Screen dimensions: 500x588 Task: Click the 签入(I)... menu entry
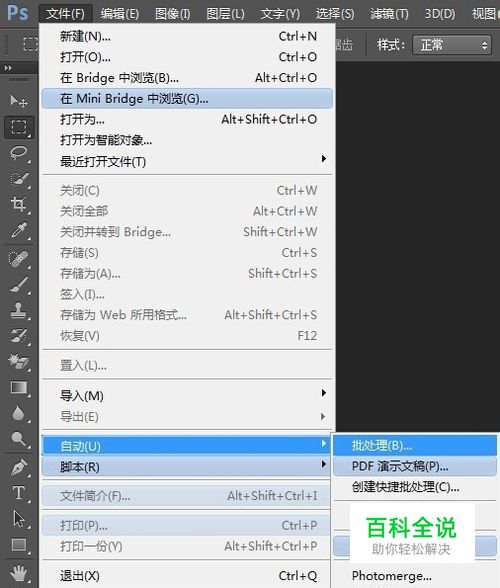pyautogui.click(x=187, y=294)
